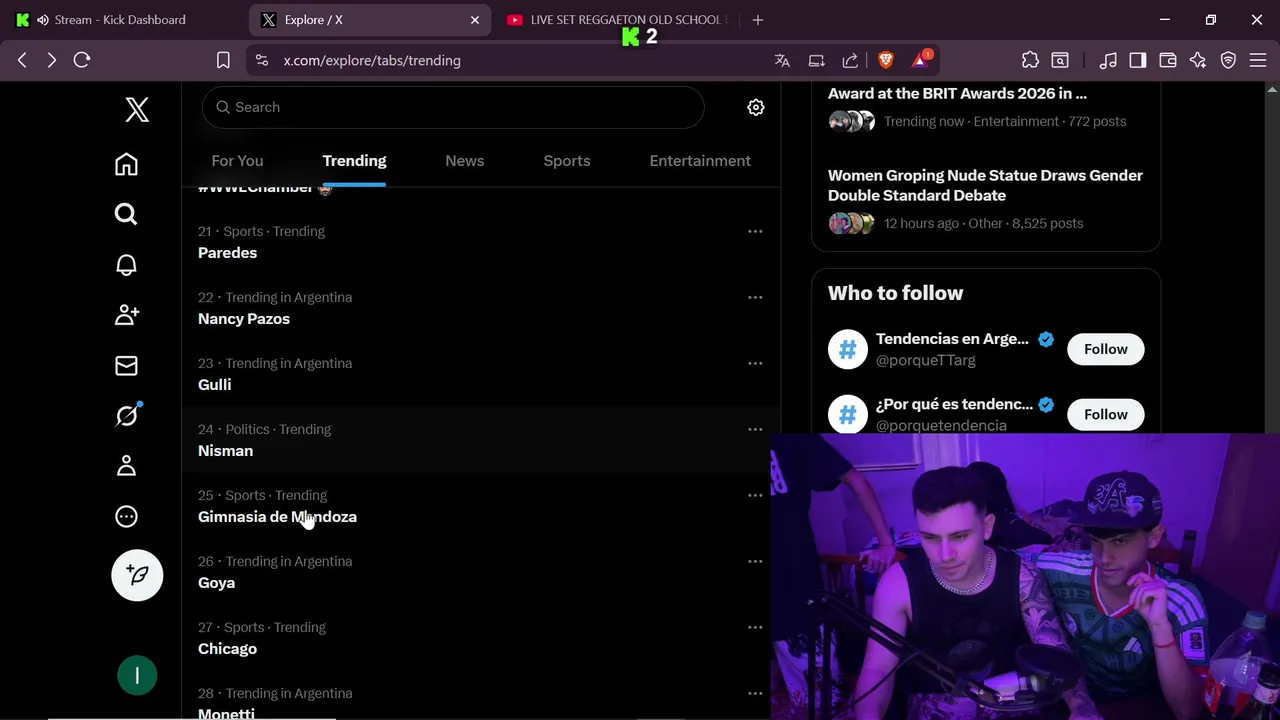Open more options for Nancy Pazos trend

tap(755, 297)
